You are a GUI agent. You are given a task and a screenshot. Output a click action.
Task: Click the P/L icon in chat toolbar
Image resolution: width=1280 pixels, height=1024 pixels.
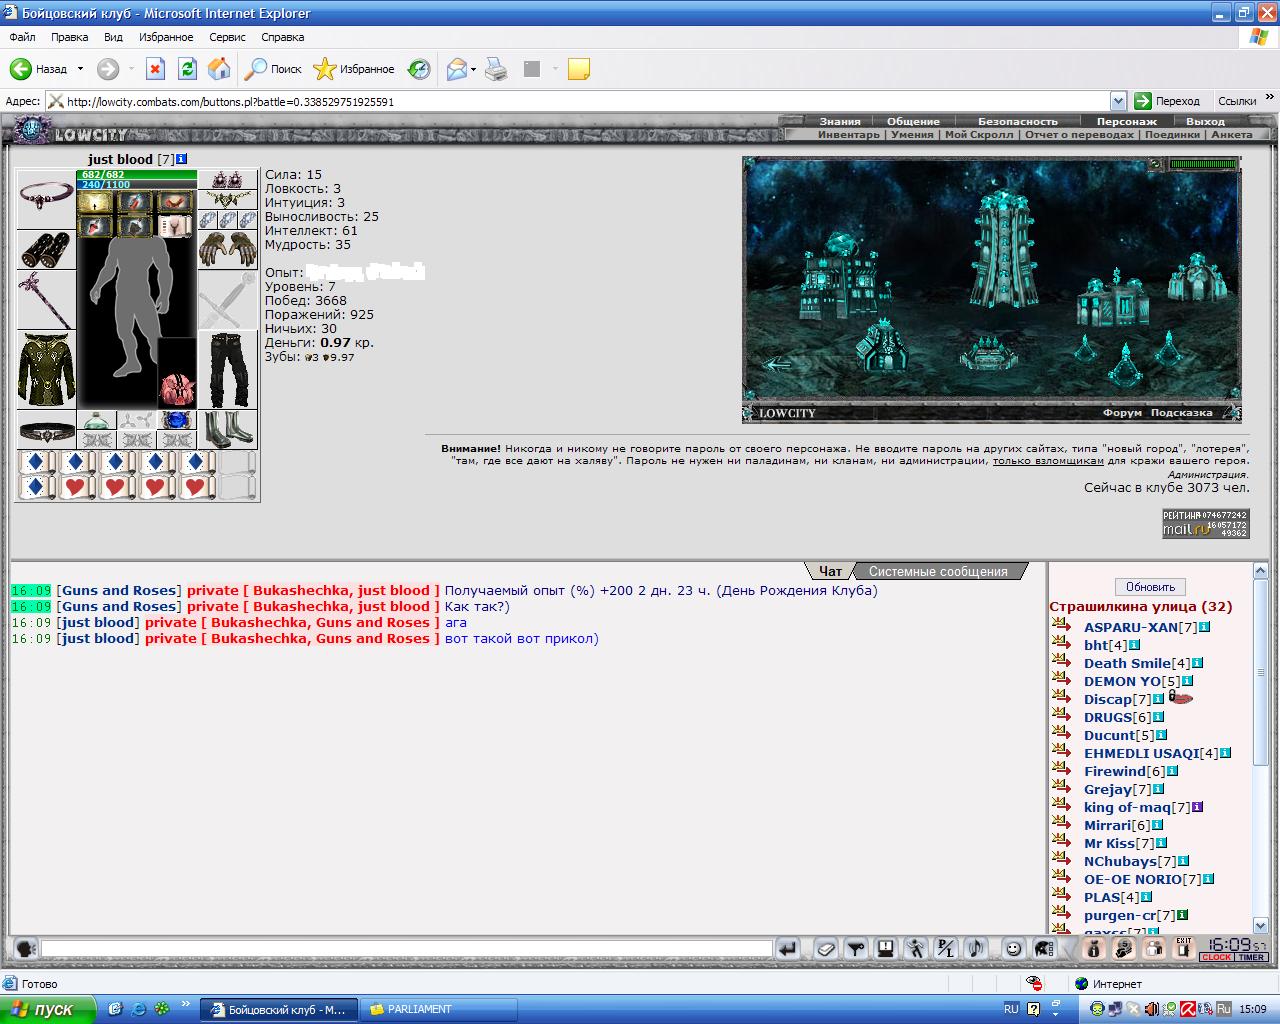click(946, 948)
